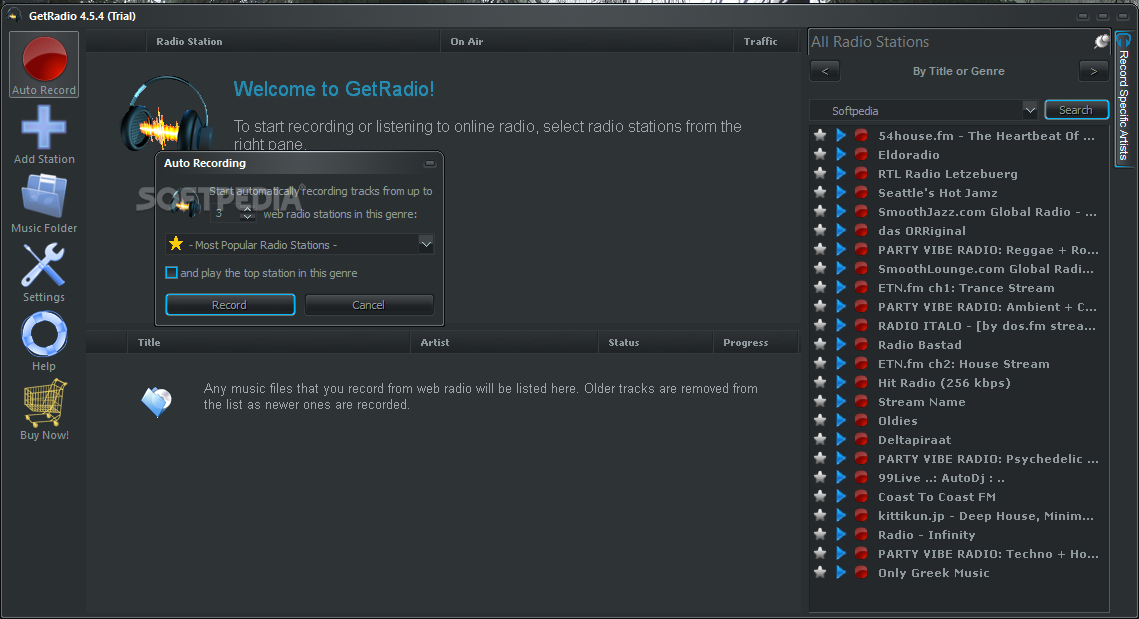This screenshot has height=619, width=1139.
Task: Play the 99Live AutoDj station
Action: pos(840,477)
